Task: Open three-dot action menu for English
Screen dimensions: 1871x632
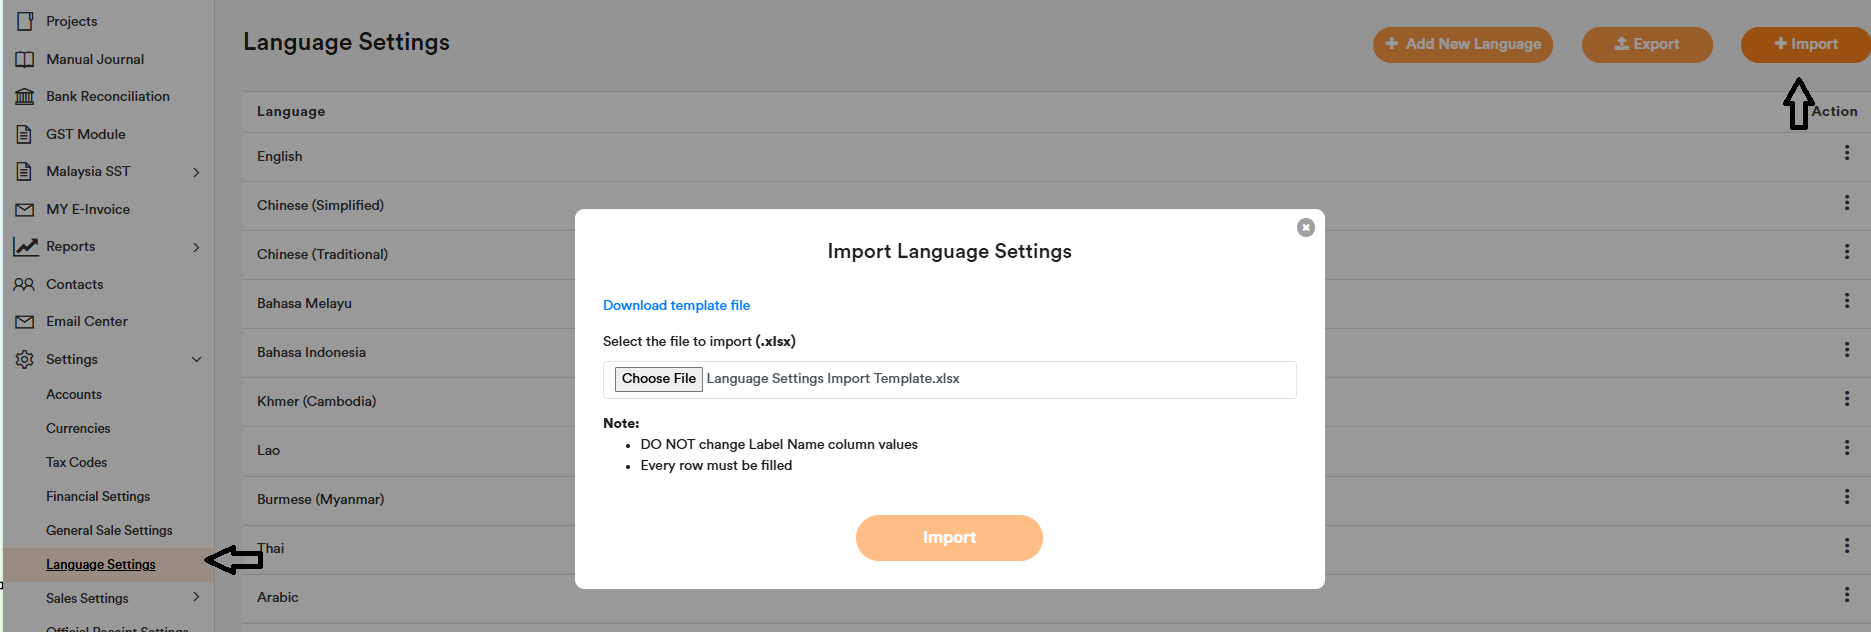Action: [1846, 153]
